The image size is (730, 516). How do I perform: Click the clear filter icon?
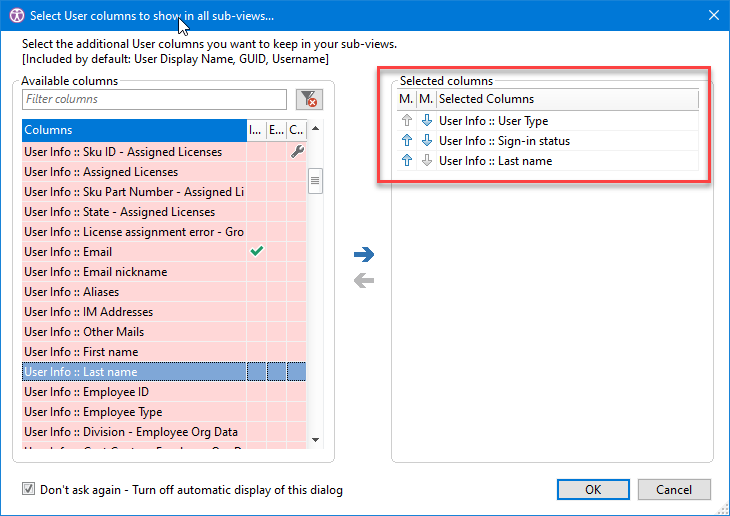[309, 100]
